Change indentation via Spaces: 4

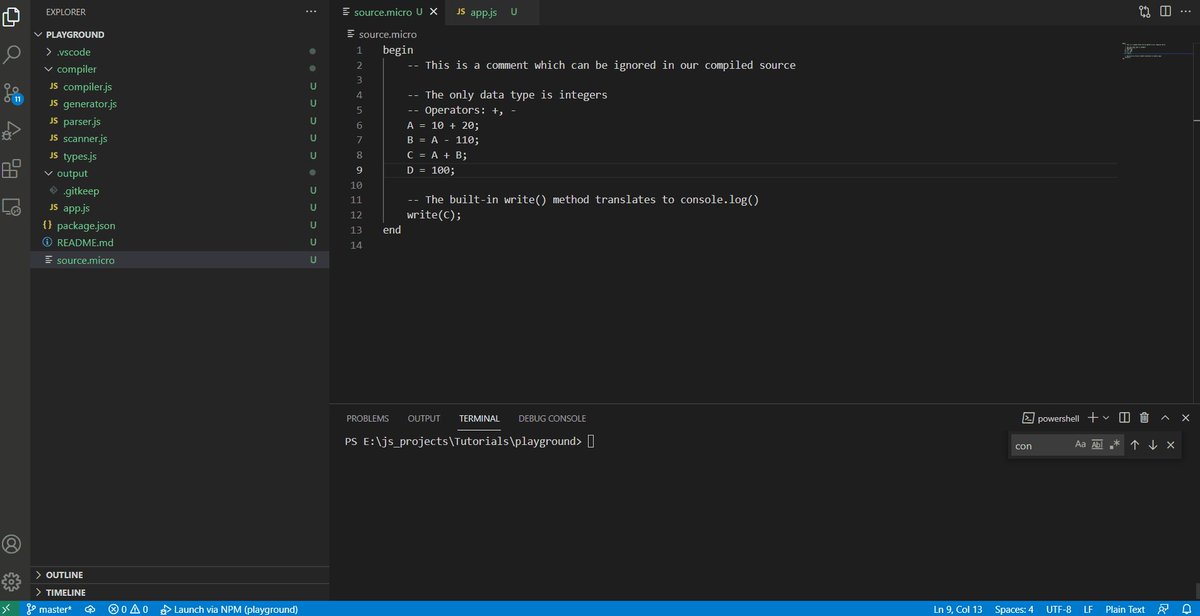1014,609
